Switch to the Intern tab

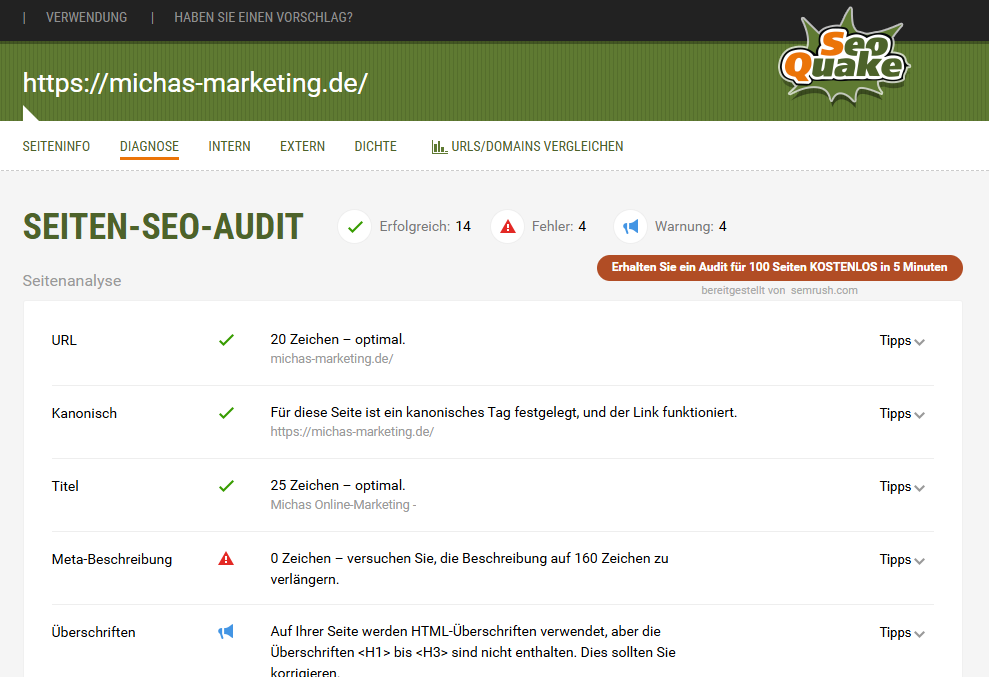pyautogui.click(x=230, y=146)
